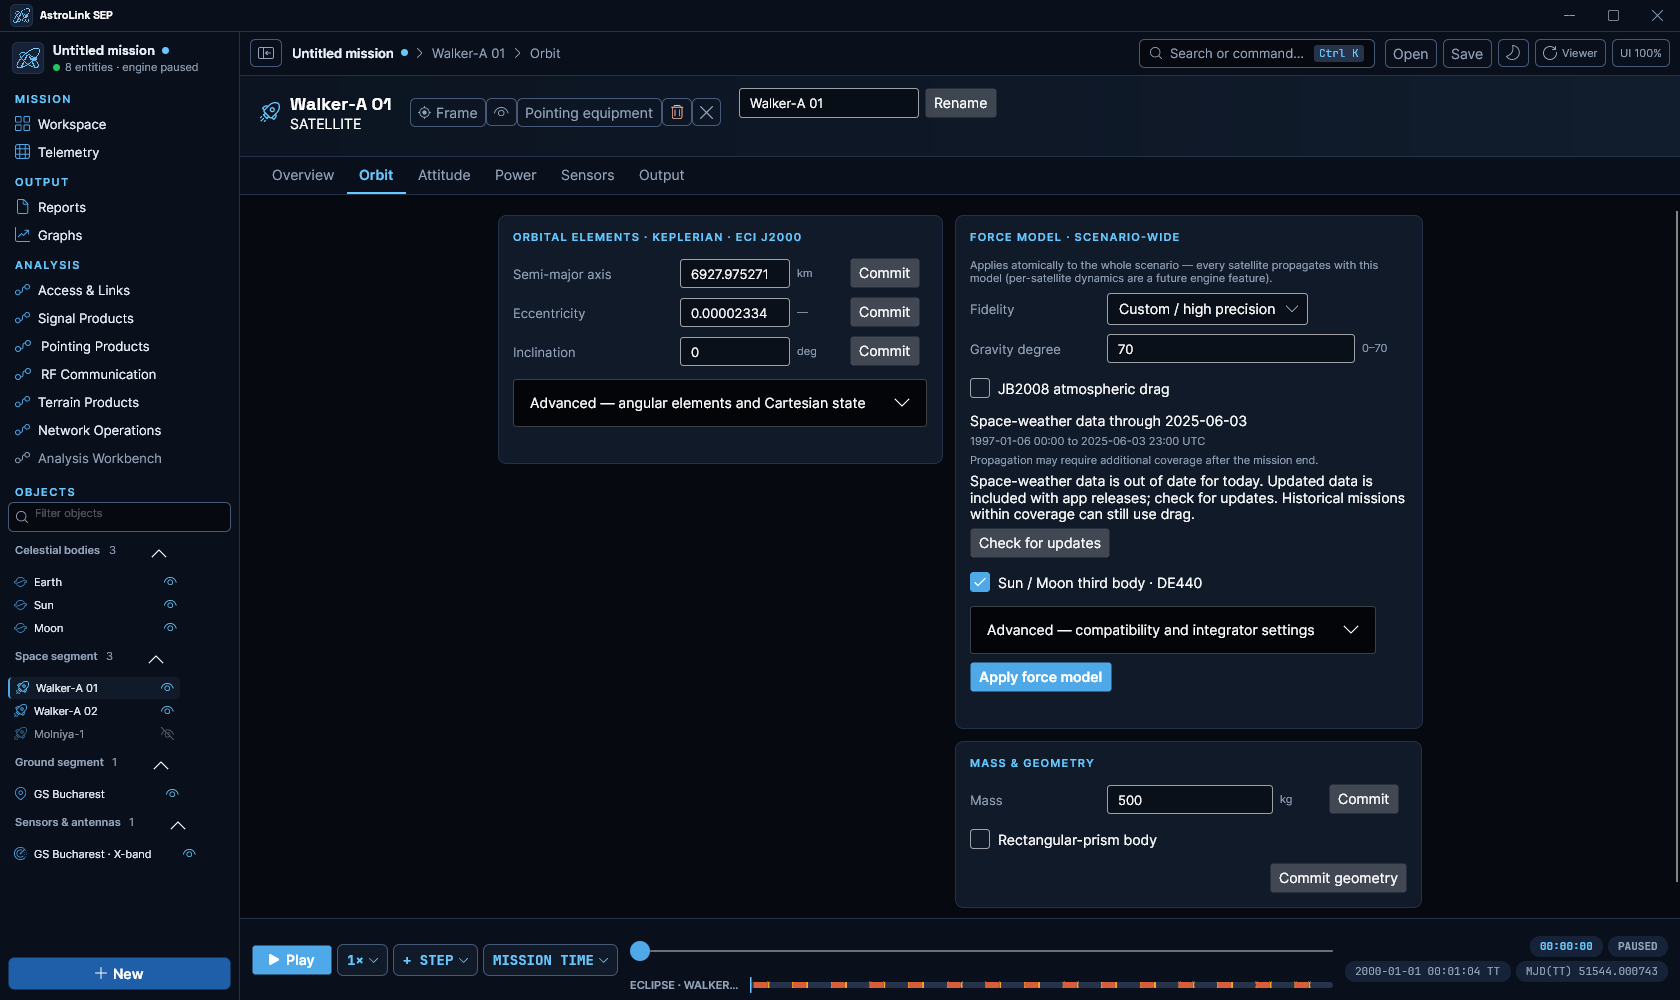Image resolution: width=1680 pixels, height=1000 pixels.
Task: Click the Gravity degree input field
Action: tap(1231, 349)
